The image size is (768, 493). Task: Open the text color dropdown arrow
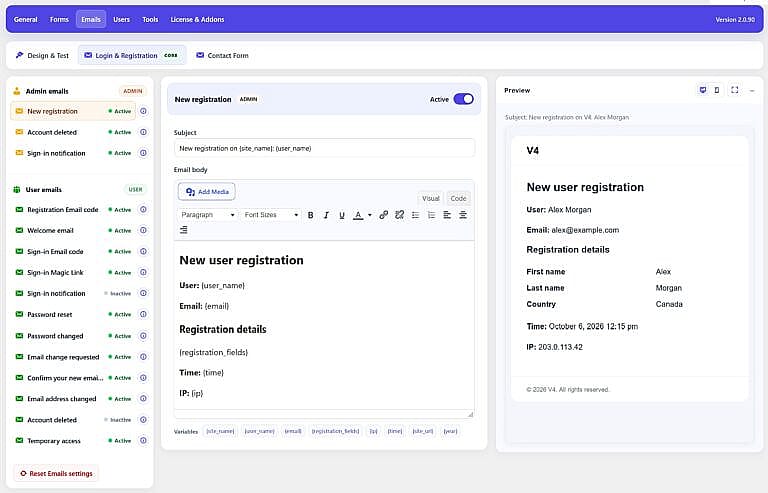[370, 215]
